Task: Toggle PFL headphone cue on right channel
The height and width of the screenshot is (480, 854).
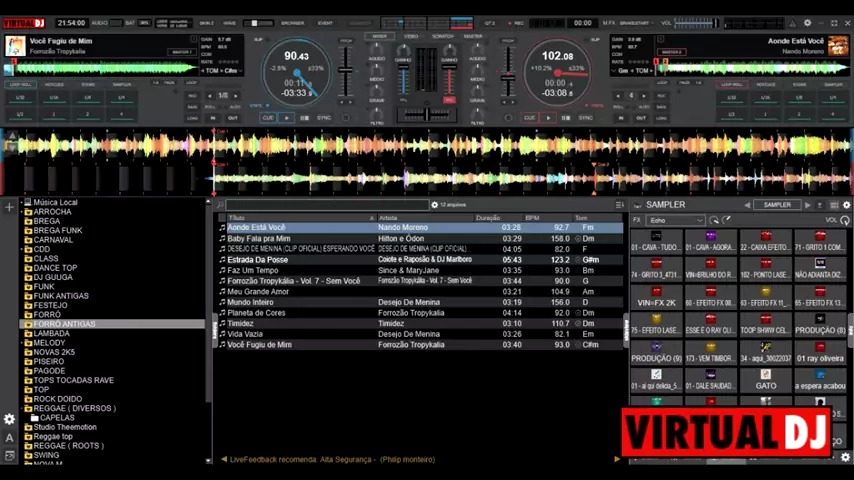Action: point(449,101)
